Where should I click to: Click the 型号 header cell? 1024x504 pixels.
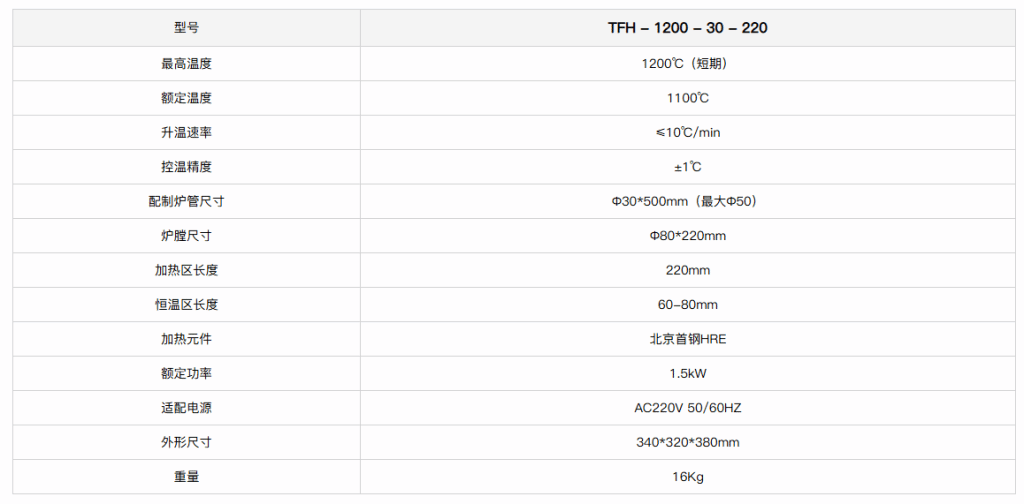pos(186,28)
